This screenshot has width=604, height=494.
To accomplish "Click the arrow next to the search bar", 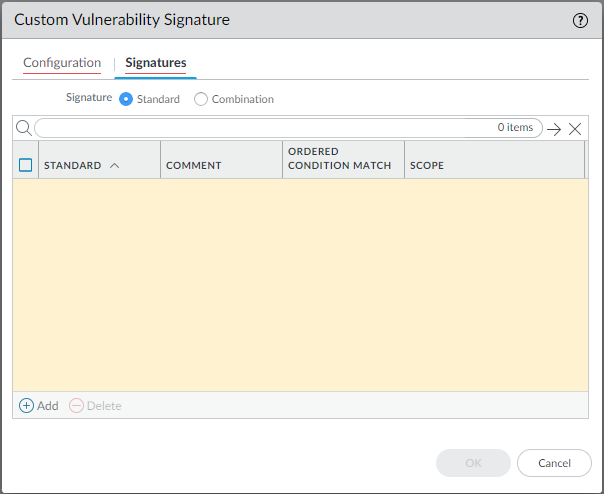I will coord(554,129).
